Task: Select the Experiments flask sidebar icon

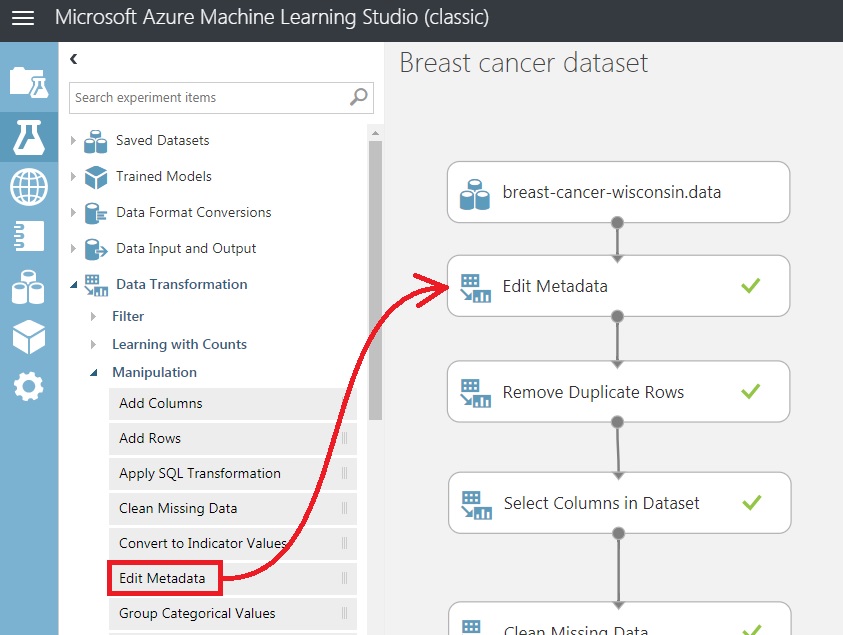Action: tap(29, 138)
